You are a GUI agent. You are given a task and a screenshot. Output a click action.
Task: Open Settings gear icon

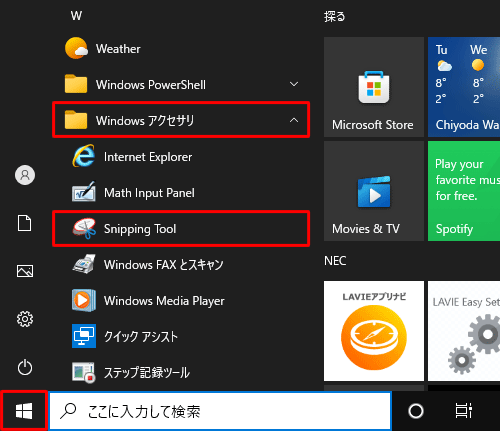[25, 319]
